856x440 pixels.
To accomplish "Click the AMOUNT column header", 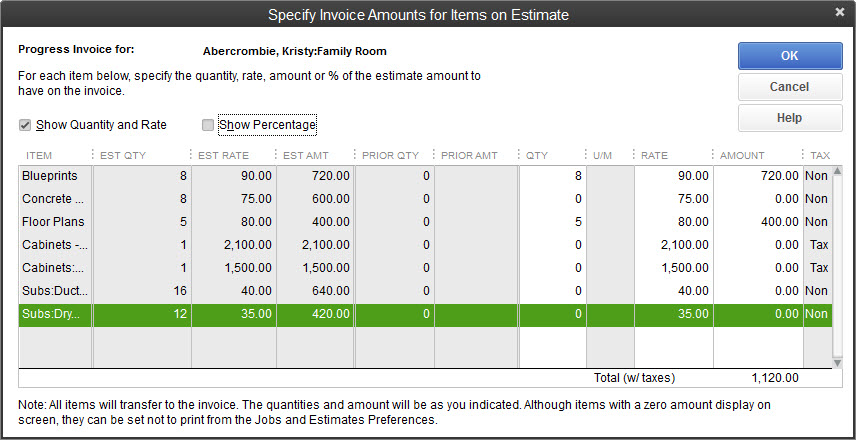I will [x=741, y=156].
